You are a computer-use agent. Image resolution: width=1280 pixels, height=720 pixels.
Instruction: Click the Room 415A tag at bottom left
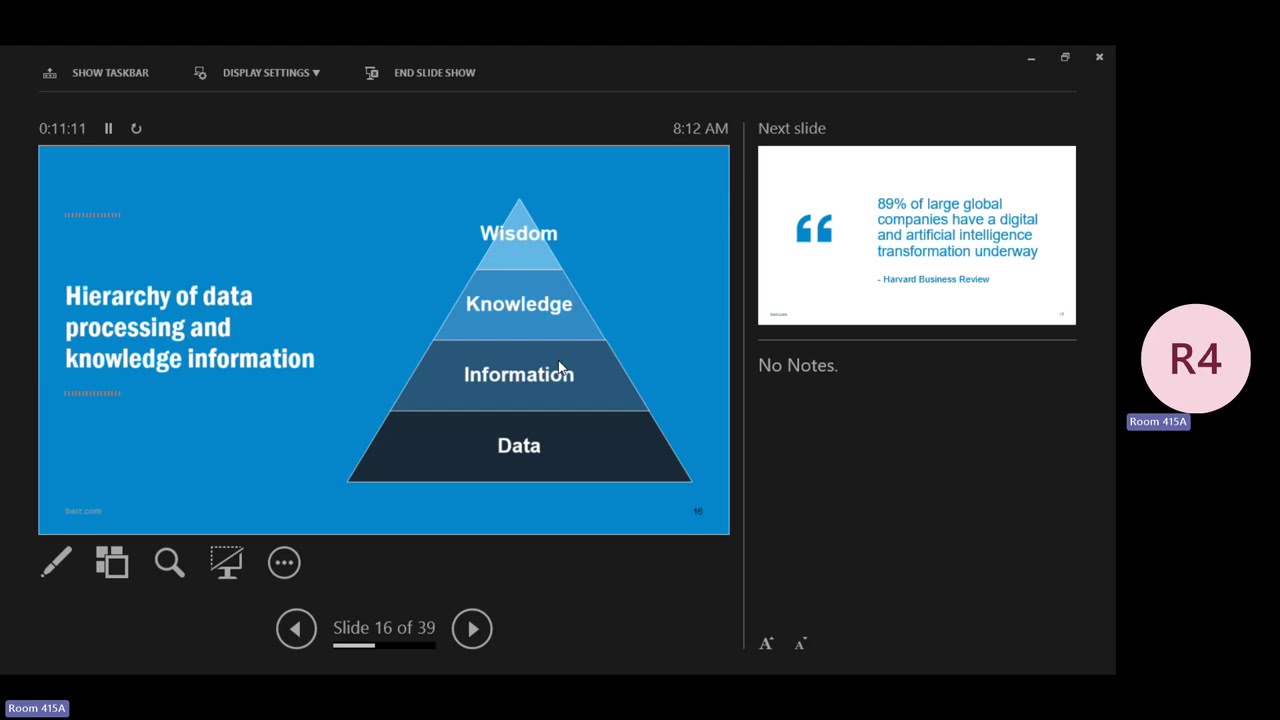[x=37, y=708]
